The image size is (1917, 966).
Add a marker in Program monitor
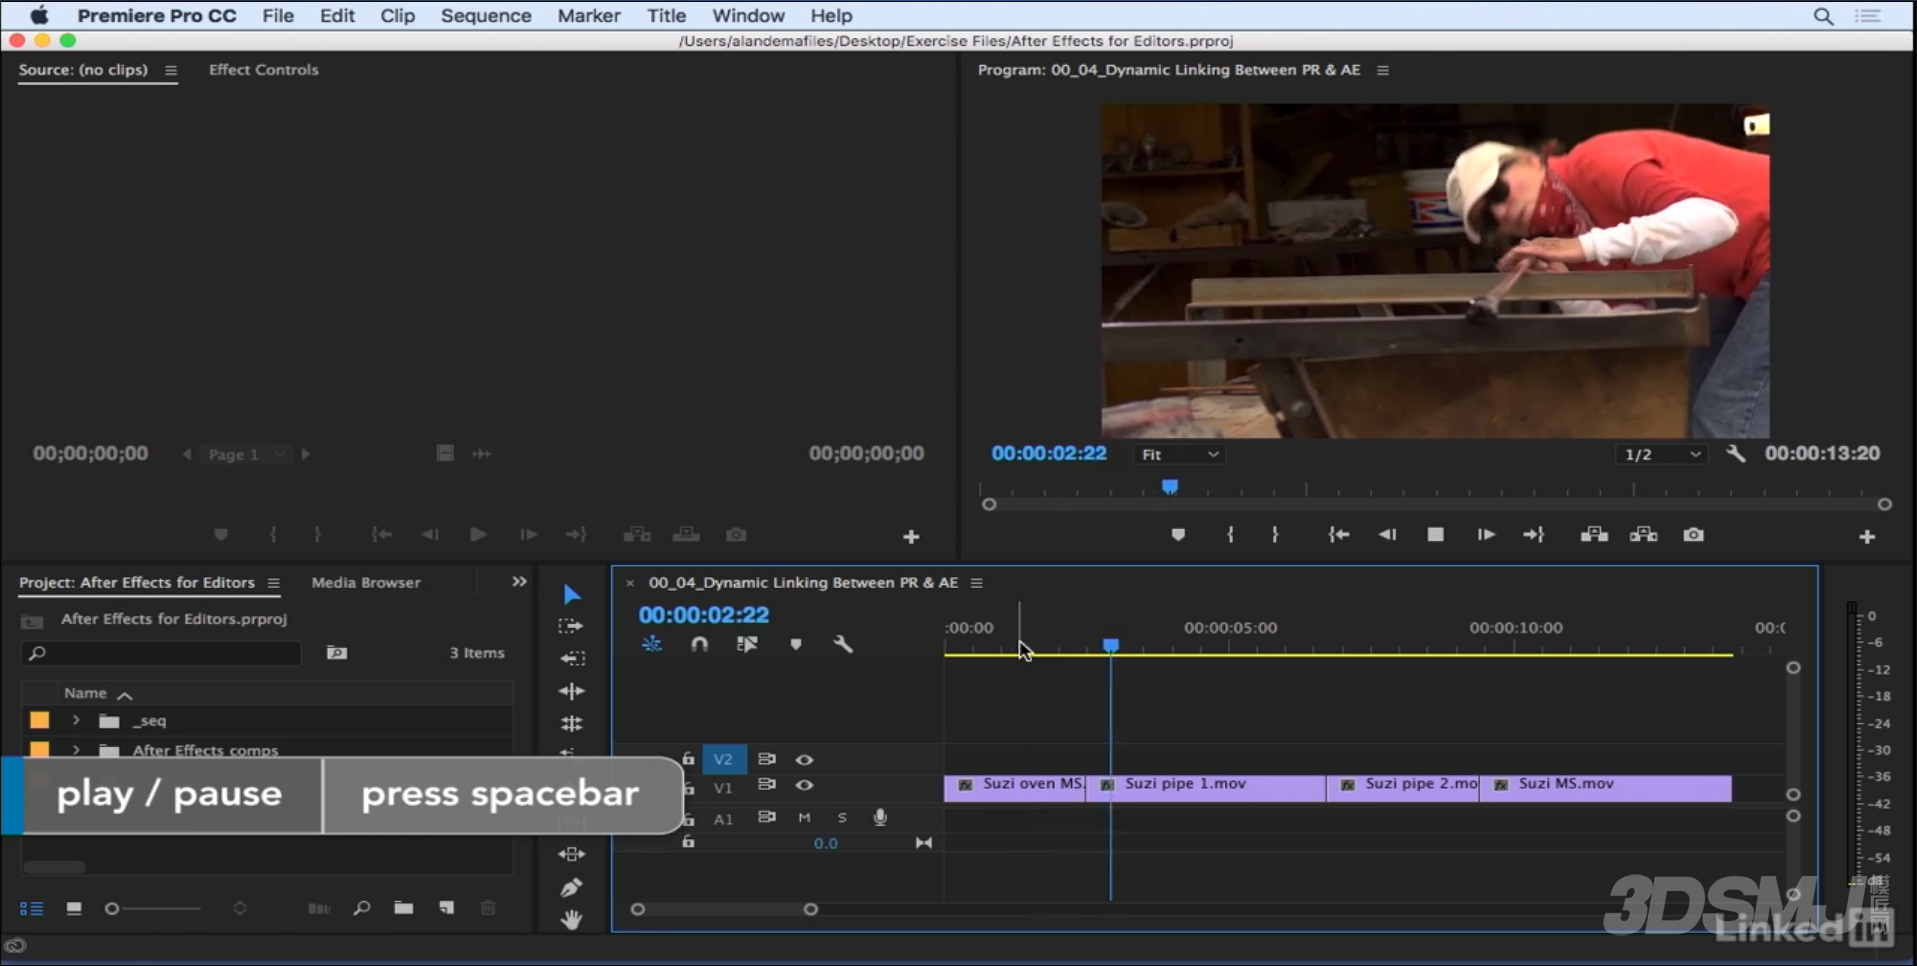pos(1178,535)
